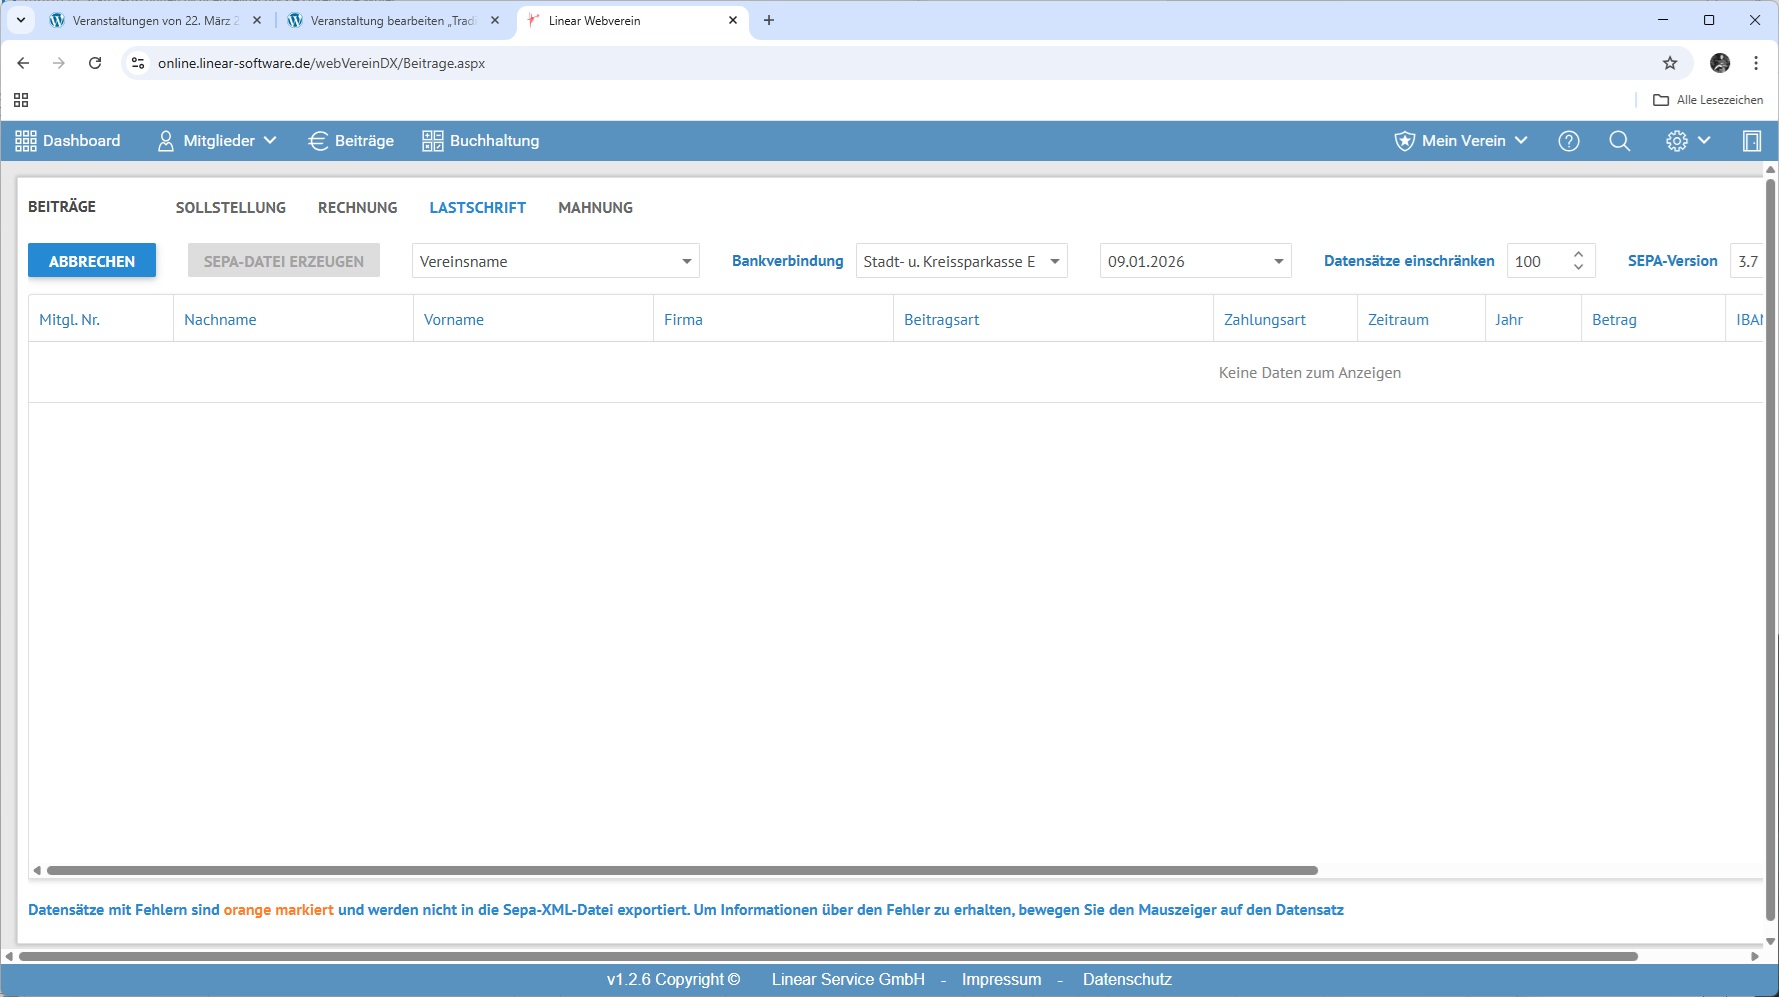
Task: Expand the Mitglieder dropdown menu
Action: coord(217,141)
